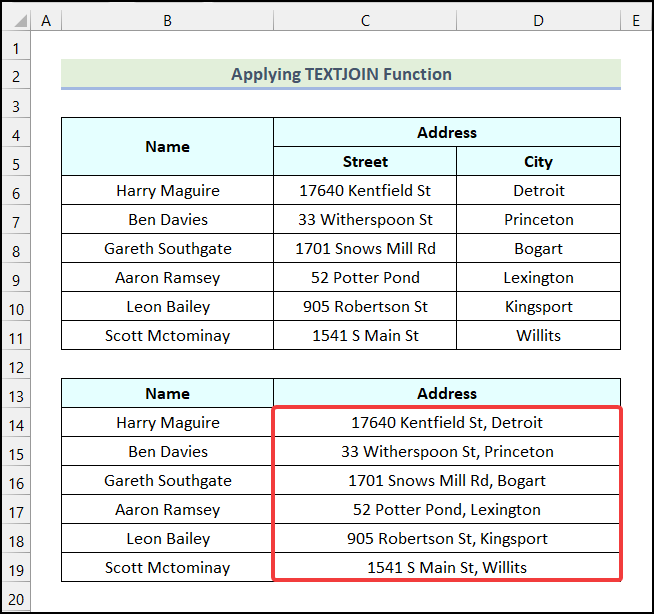Select Gareth Southgate cell in row 16
654x614 pixels.
pyautogui.click(x=167, y=480)
